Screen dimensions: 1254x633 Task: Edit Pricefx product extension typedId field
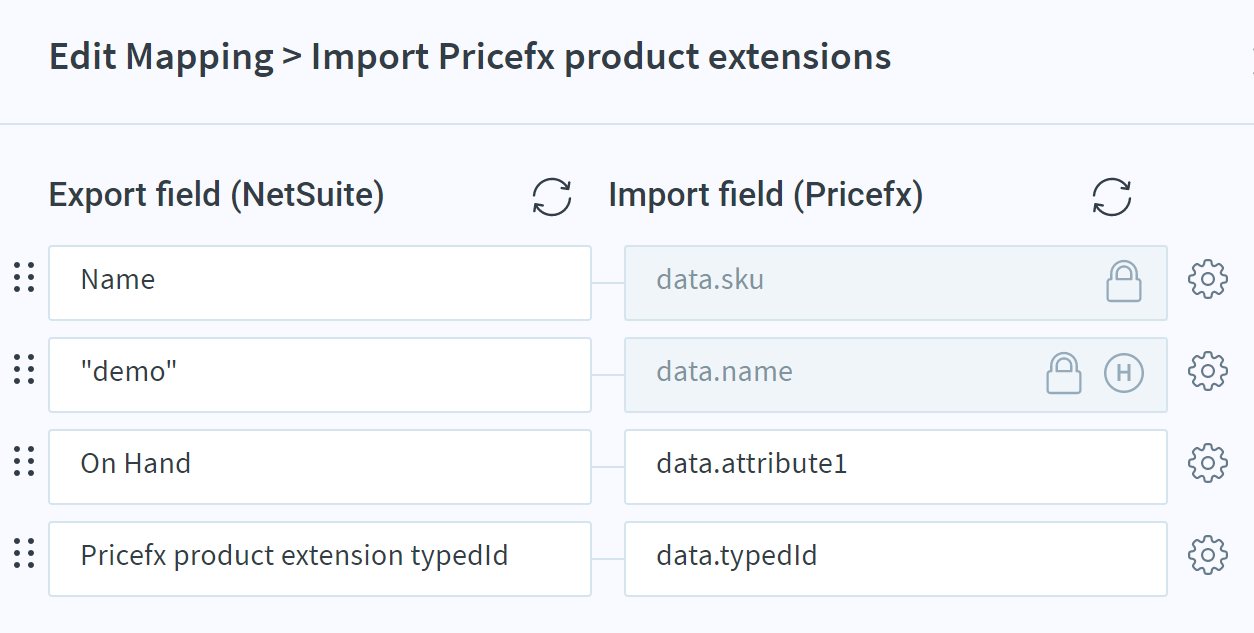point(320,559)
